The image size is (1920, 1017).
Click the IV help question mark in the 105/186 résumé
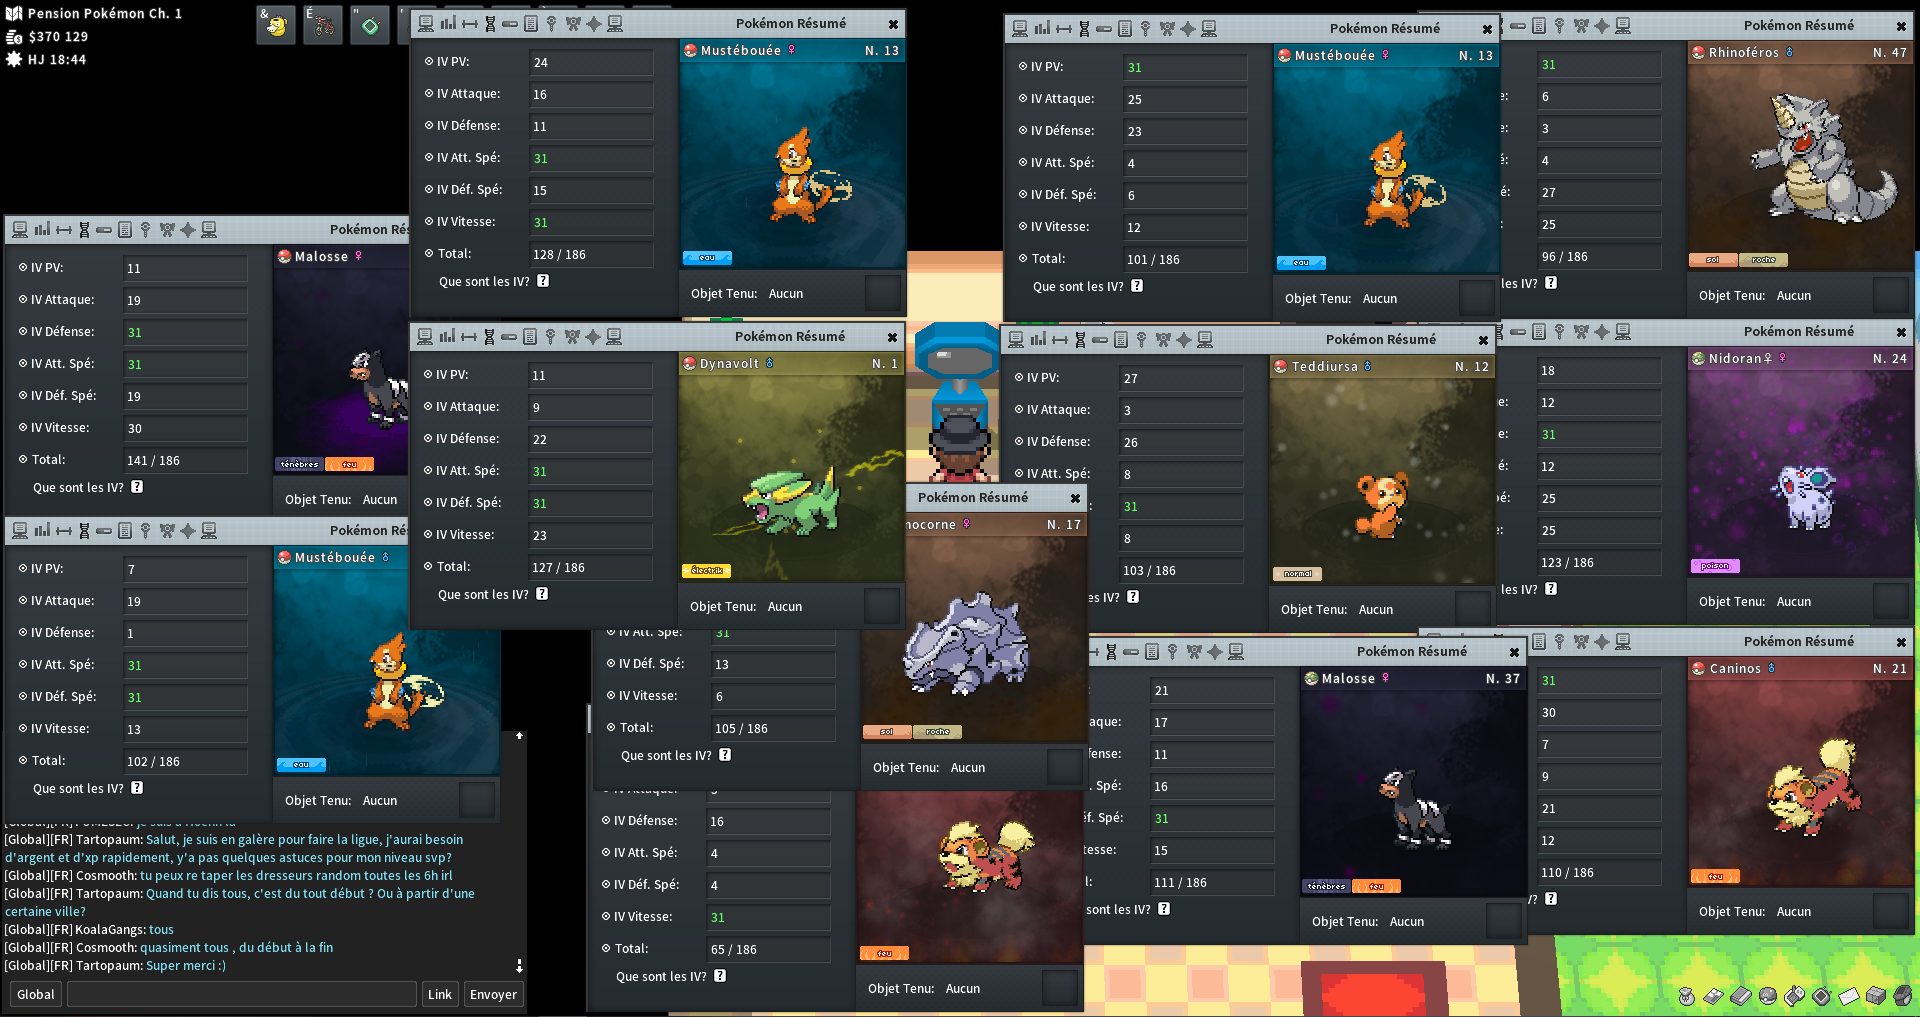pyautogui.click(x=725, y=755)
